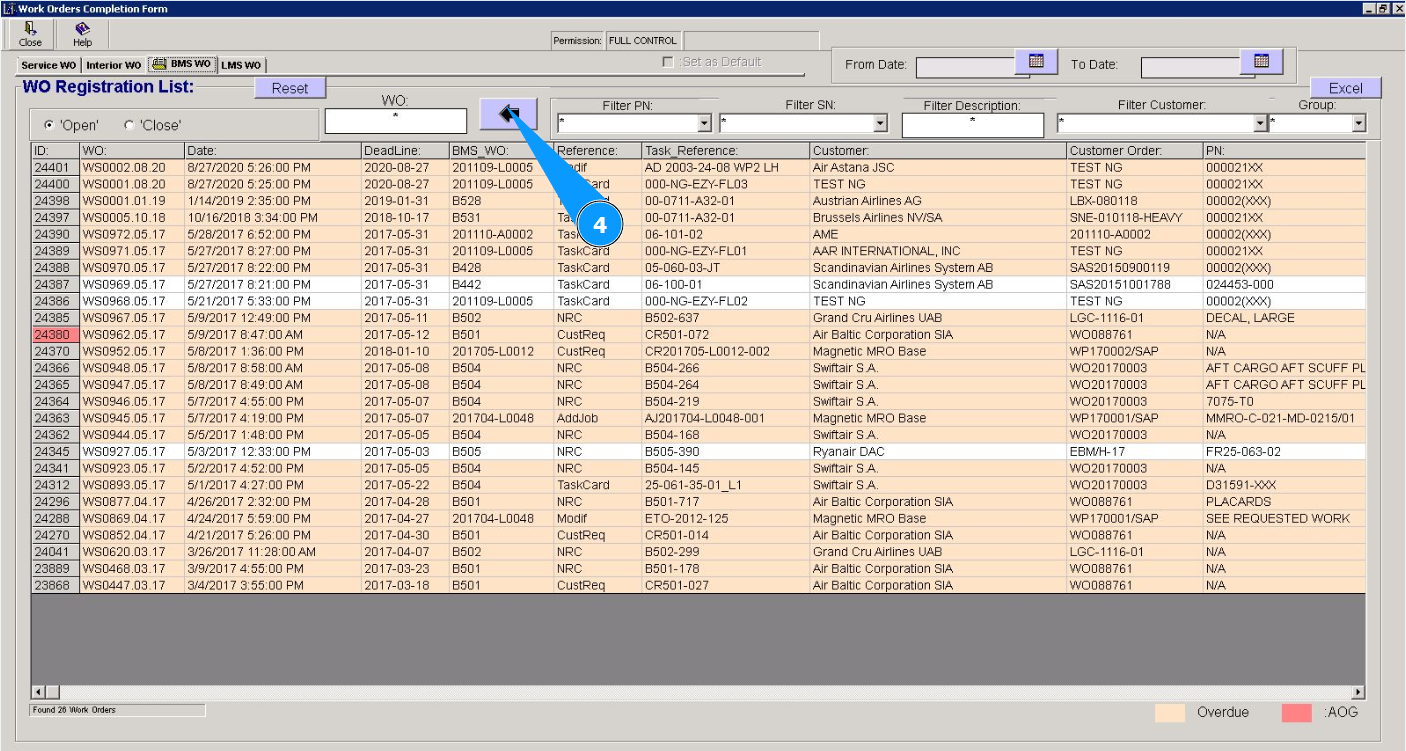This screenshot has height=751, width=1406.
Task: Open the To Date calendar picker
Action: tap(1261, 62)
